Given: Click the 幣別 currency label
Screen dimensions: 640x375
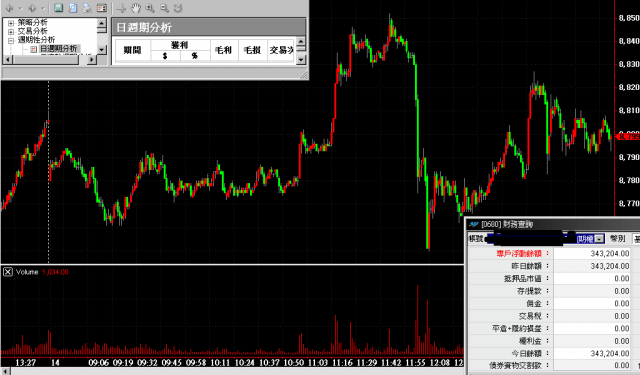Looking at the screenshot, I should [x=617, y=239].
